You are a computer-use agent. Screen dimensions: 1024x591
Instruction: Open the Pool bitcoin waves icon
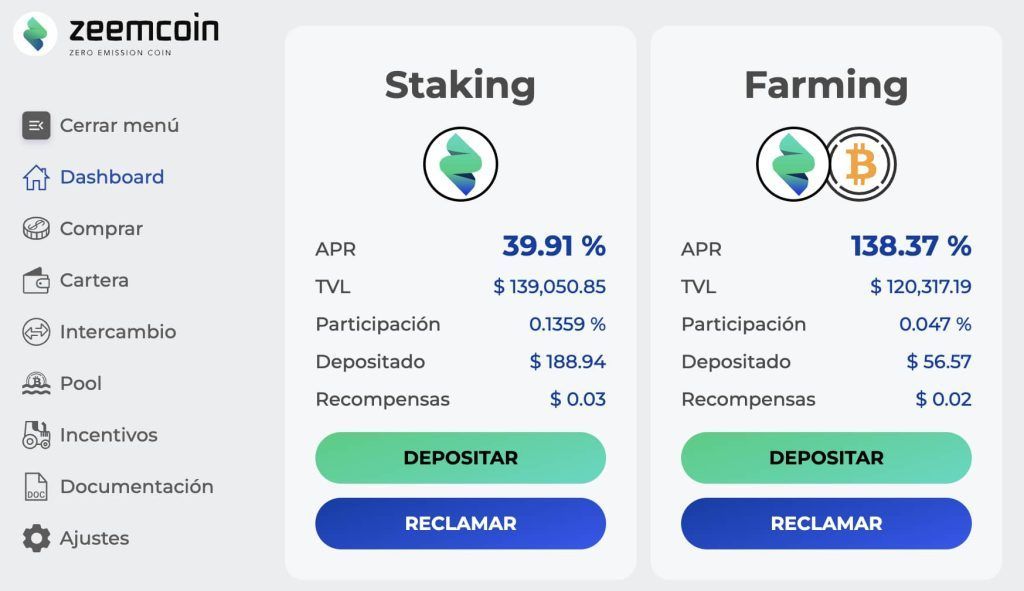(x=36, y=383)
